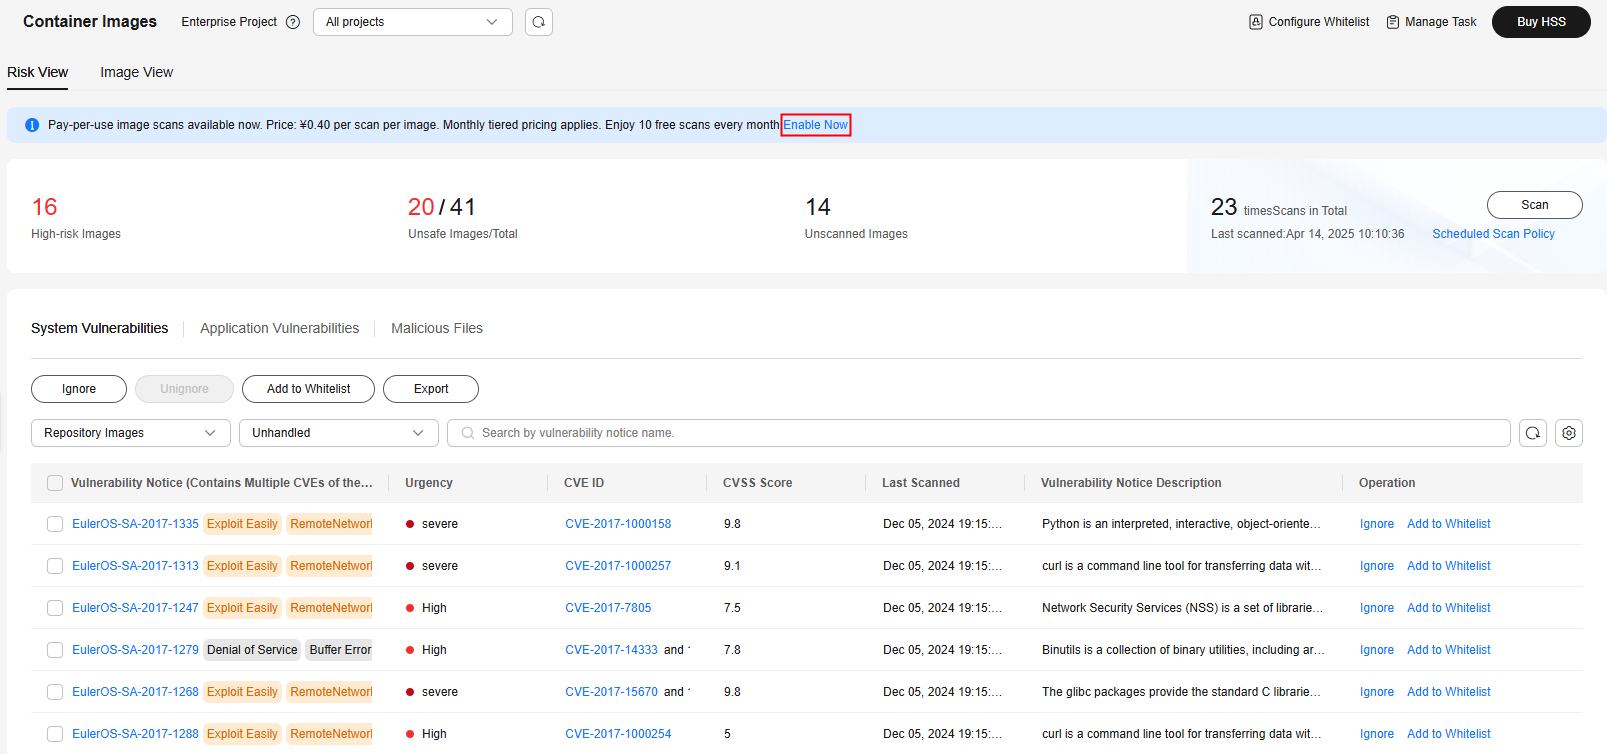Open table column settings gear
Image resolution: width=1607 pixels, height=754 pixels.
(1569, 433)
